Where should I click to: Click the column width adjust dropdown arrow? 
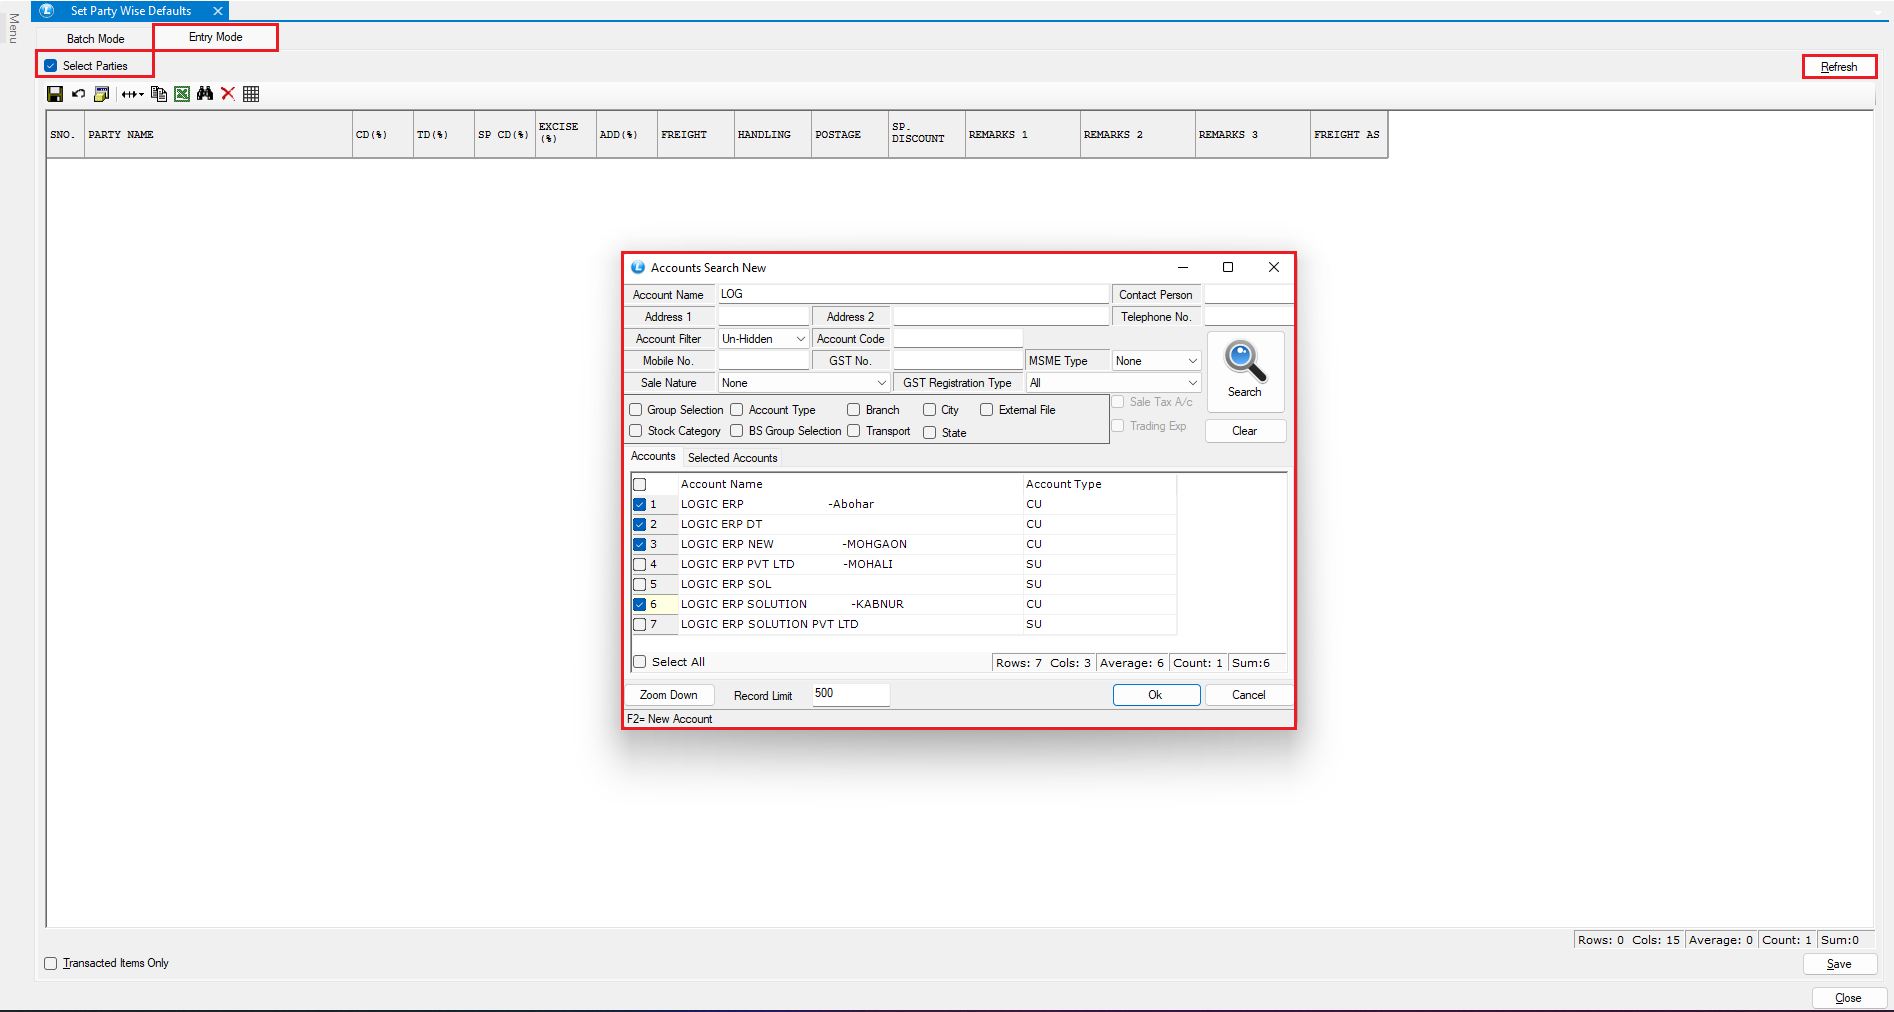point(141,95)
